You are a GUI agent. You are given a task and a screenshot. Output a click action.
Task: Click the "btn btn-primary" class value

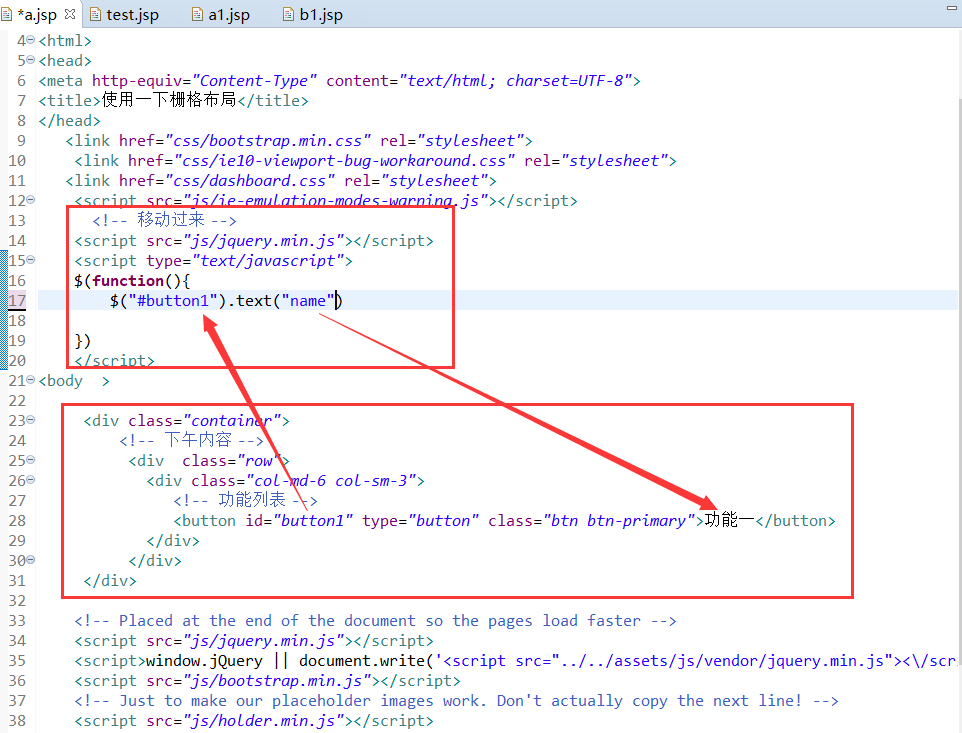click(x=619, y=521)
